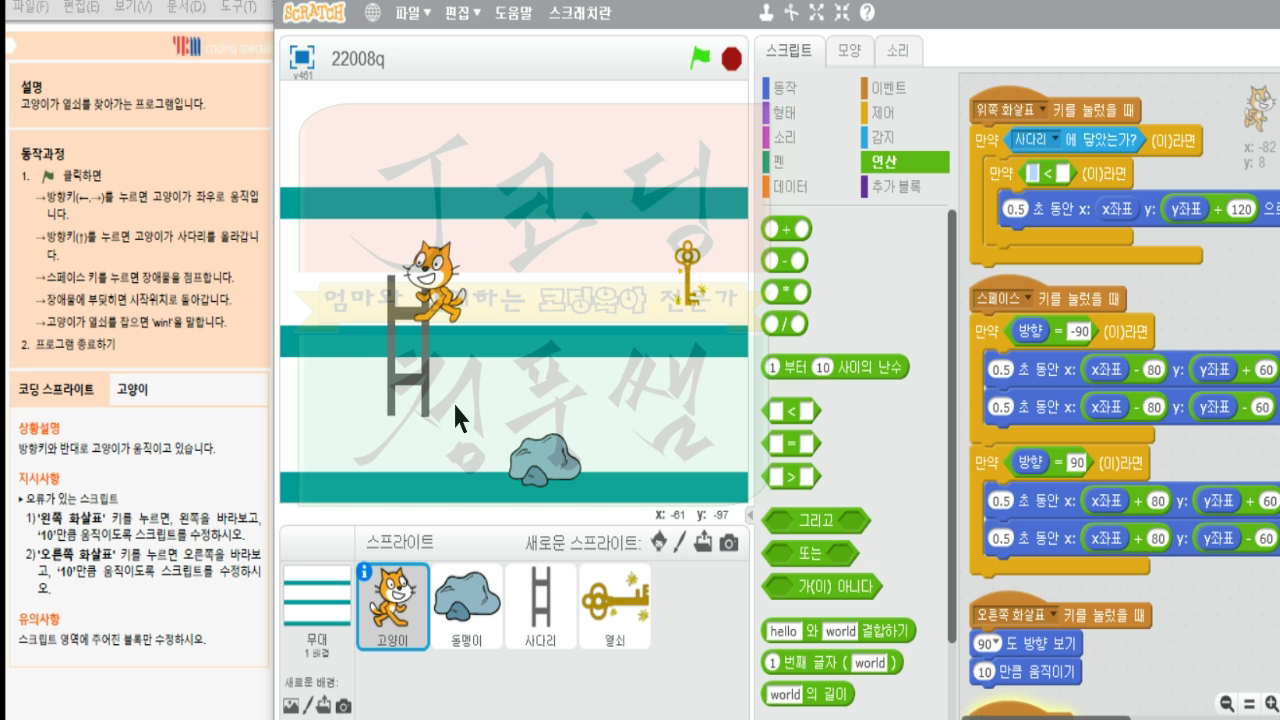
Task: Open the camera to capture a new sprite
Action: [727, 543]
